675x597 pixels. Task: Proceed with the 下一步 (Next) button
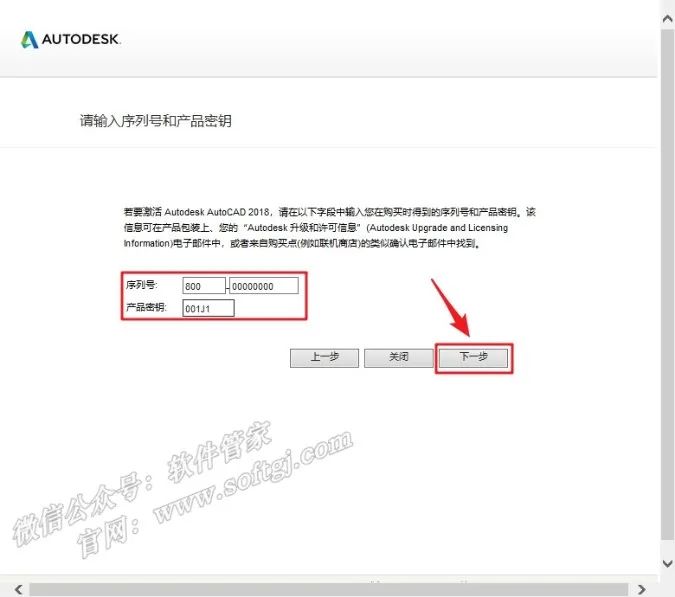click(x=473, y=357)
